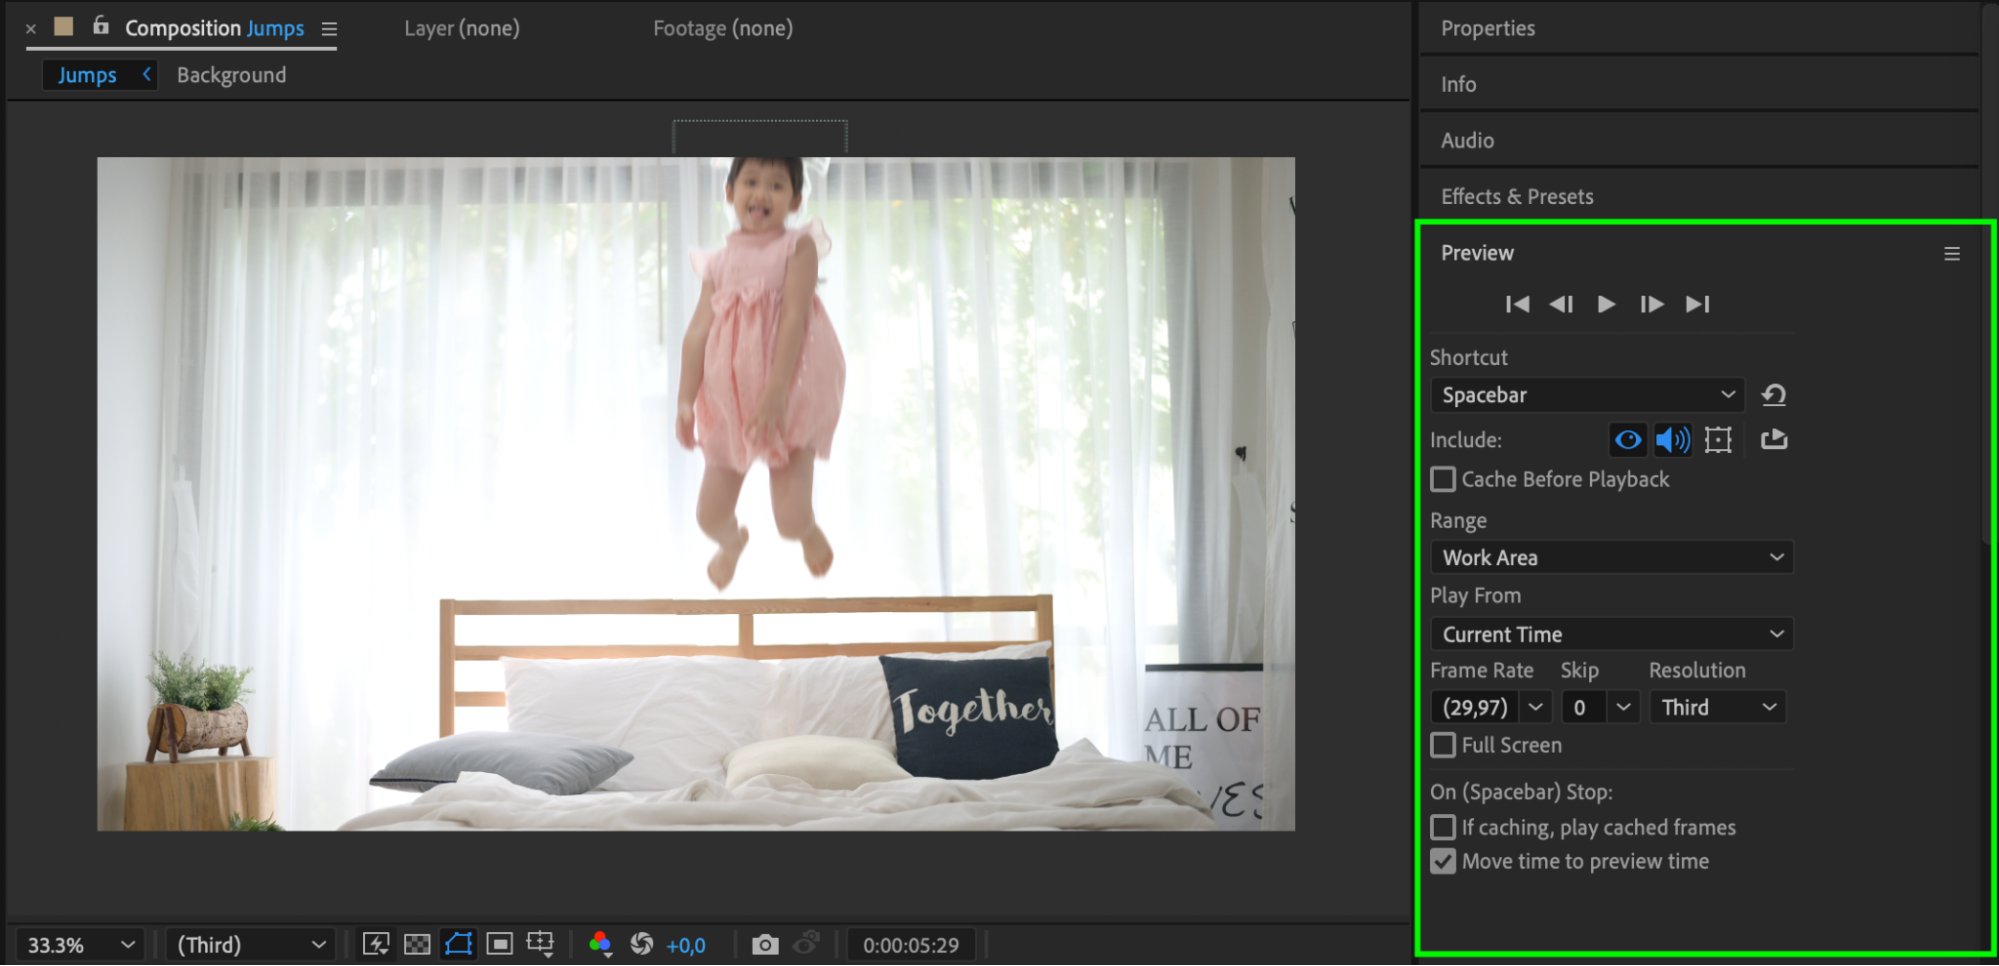Mute audio in preview Include options
Screen dimensions: 1999x966
tap(1672, 440)
